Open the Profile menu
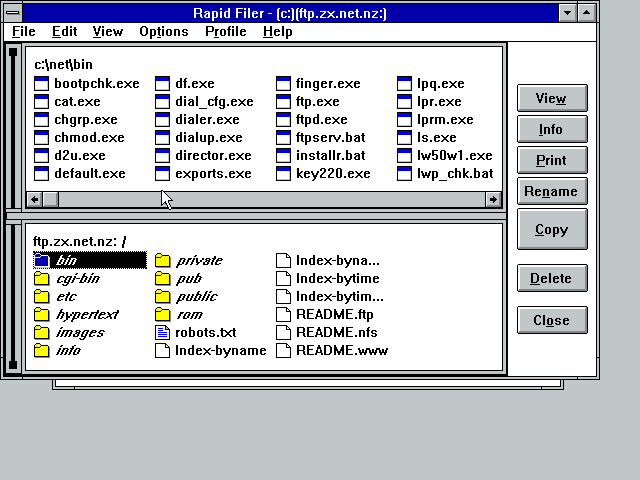The image size is (640, 480). [226, 31]
